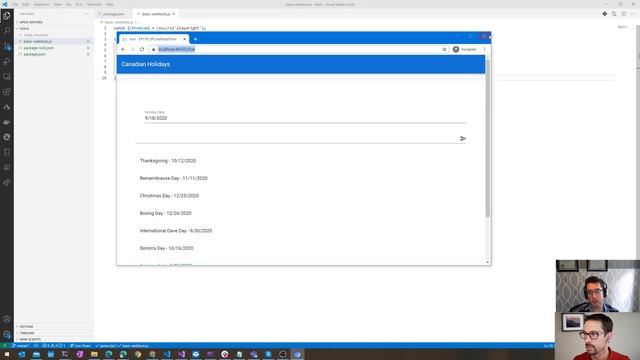640x360 pixels.
Task: Close the browser tab
Action: (184, 39)
